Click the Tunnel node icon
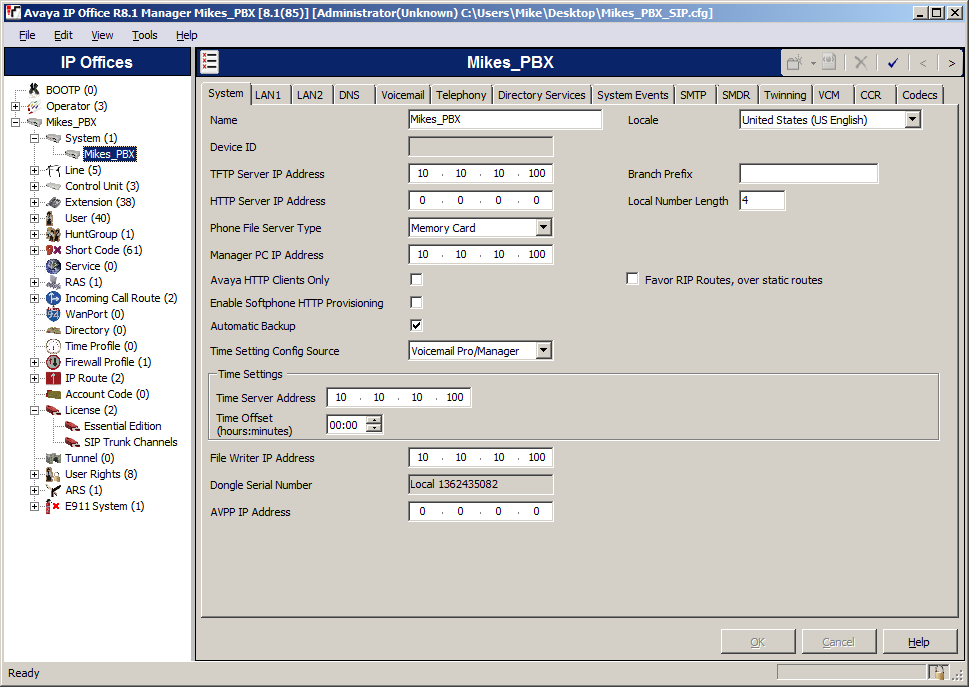This screenshot has height=687, width=969. click(x=54, y=458)
